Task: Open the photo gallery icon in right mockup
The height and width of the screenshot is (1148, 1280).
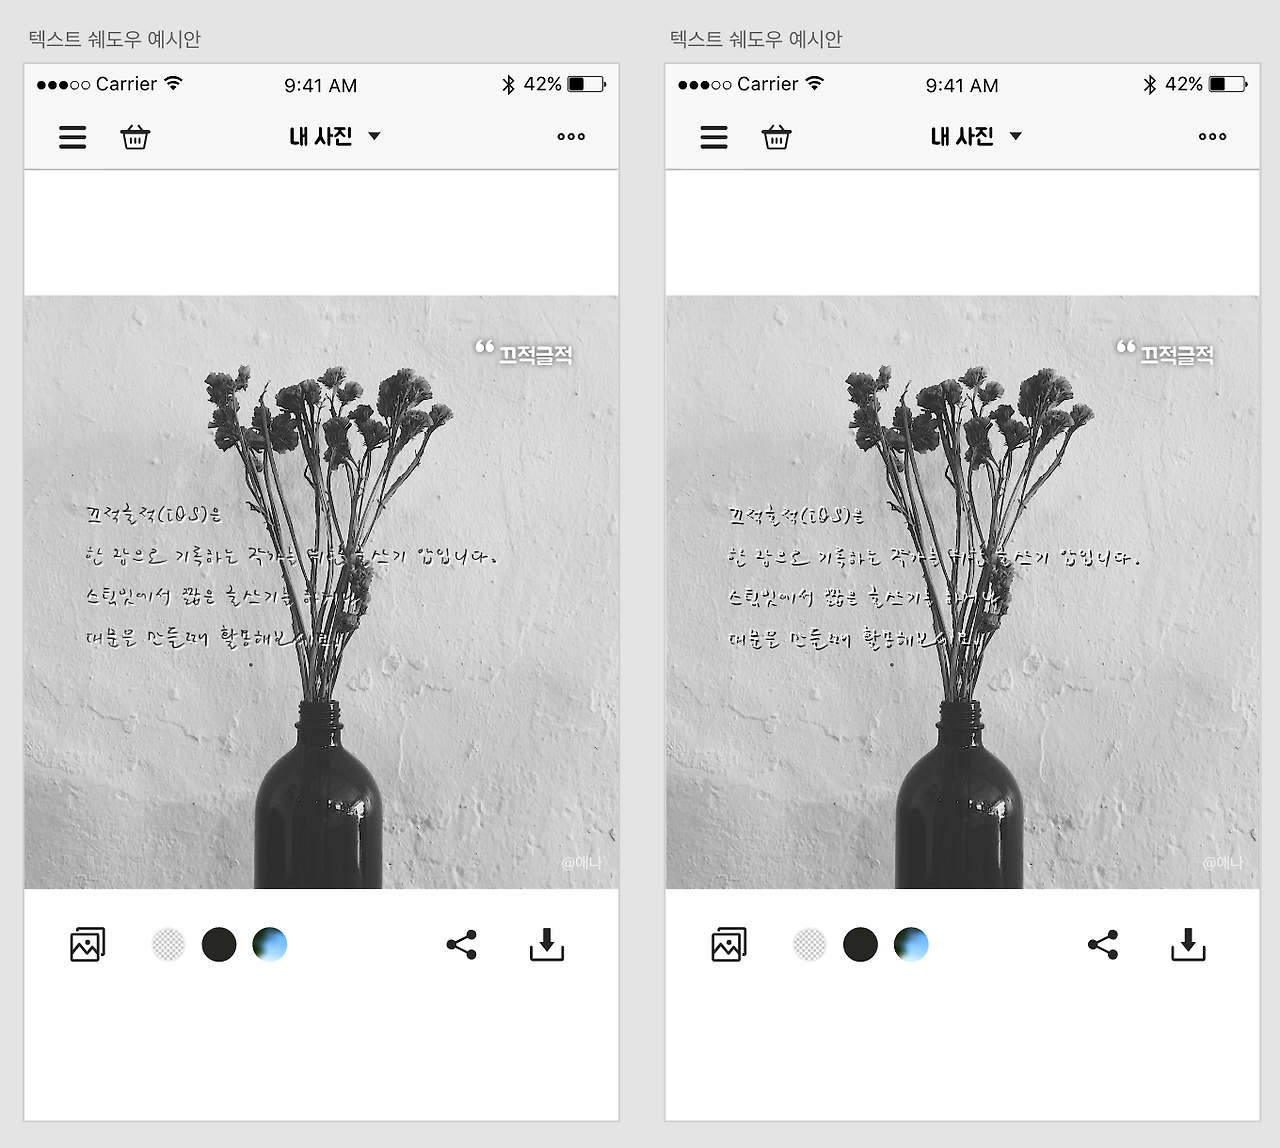Action: pos(729,944)
